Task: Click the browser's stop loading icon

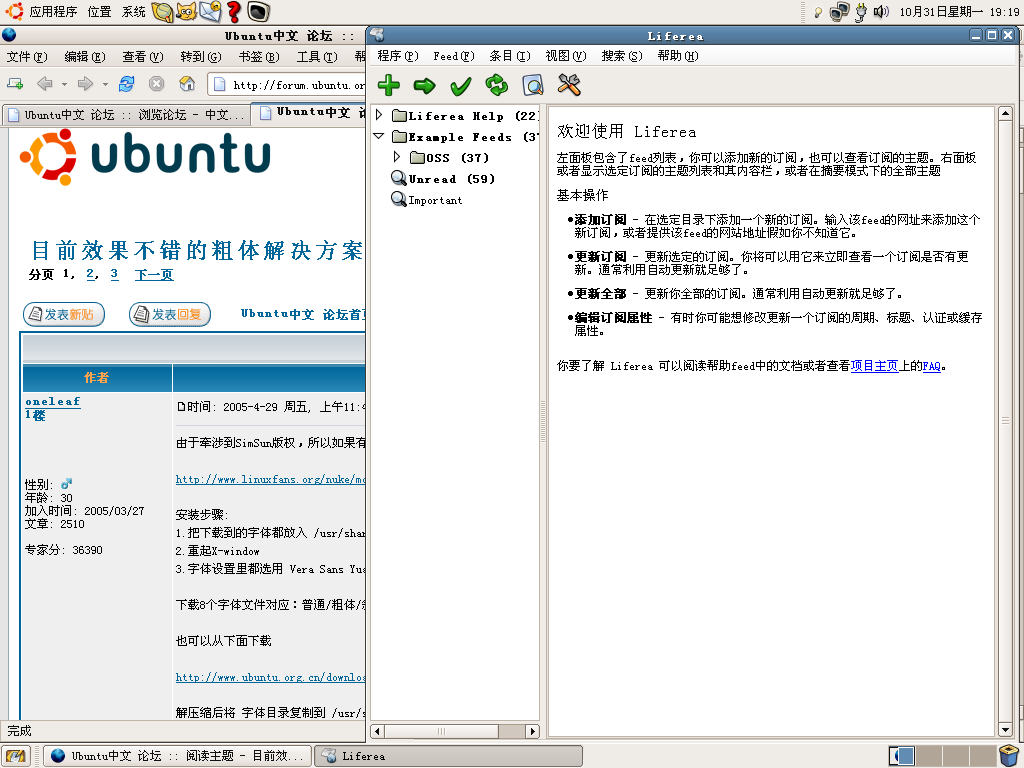Action: 156,84
